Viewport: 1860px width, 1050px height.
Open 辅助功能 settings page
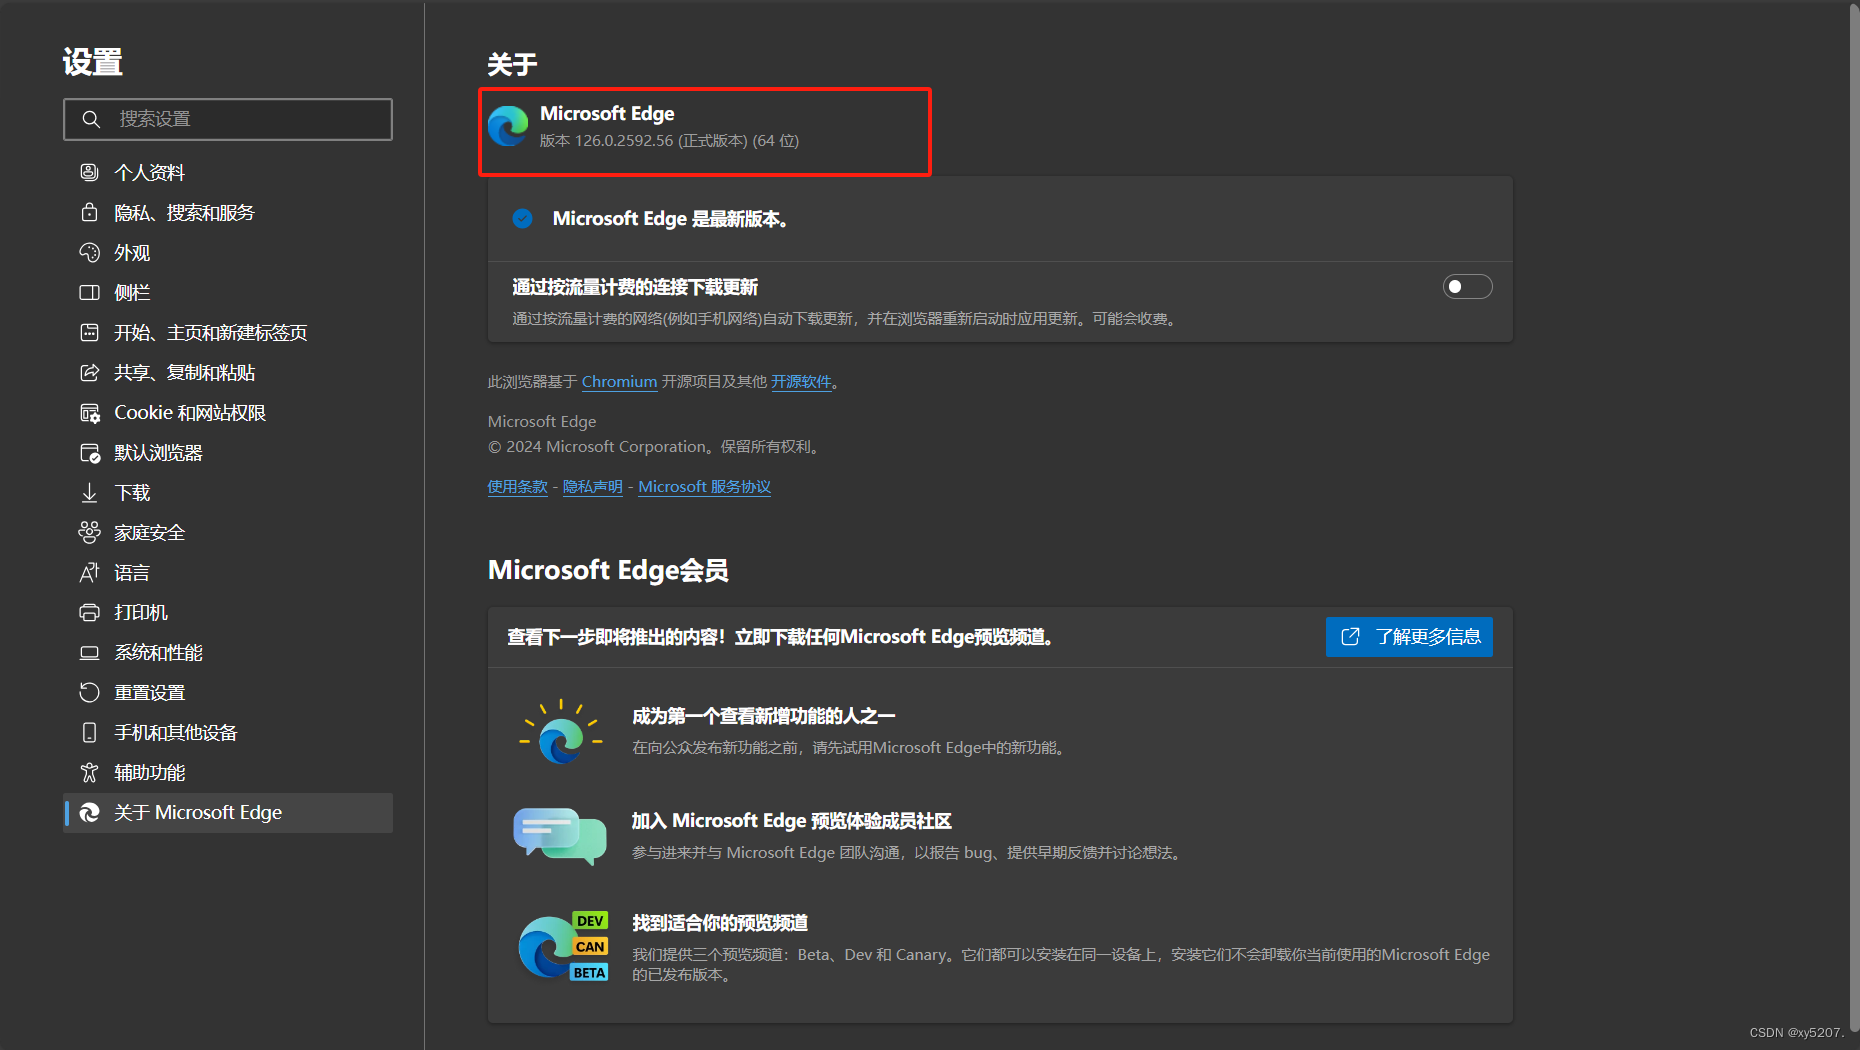[228, 772]
